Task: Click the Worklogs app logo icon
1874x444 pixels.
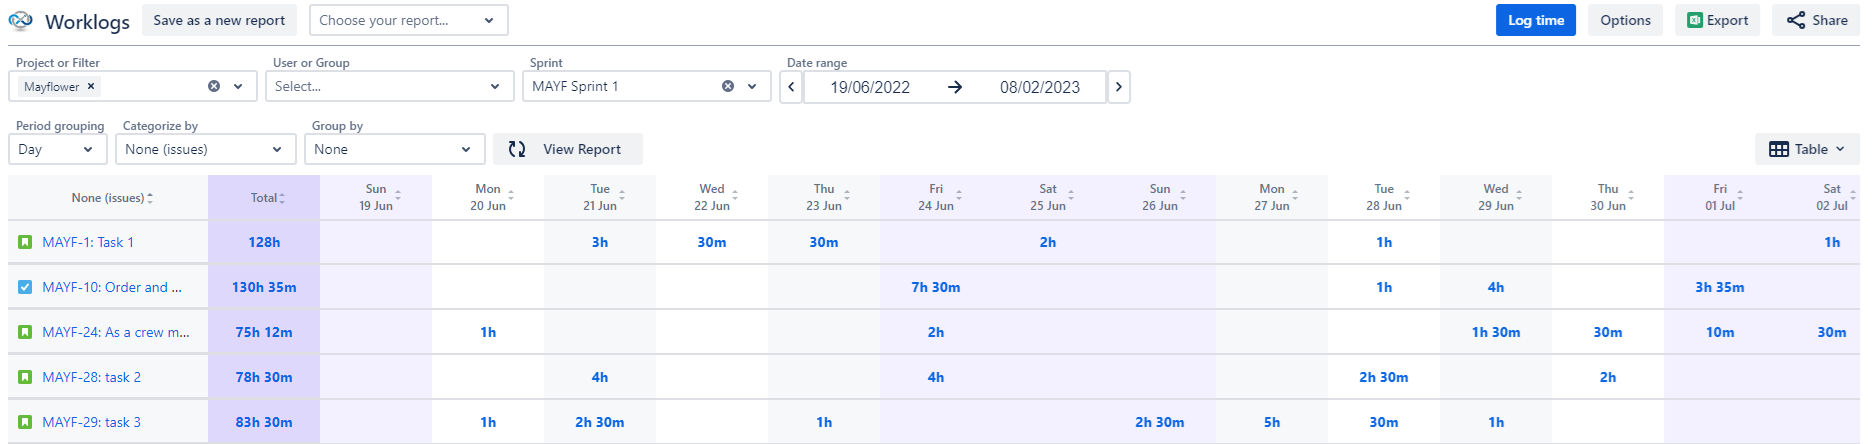Action: point(21,21)
